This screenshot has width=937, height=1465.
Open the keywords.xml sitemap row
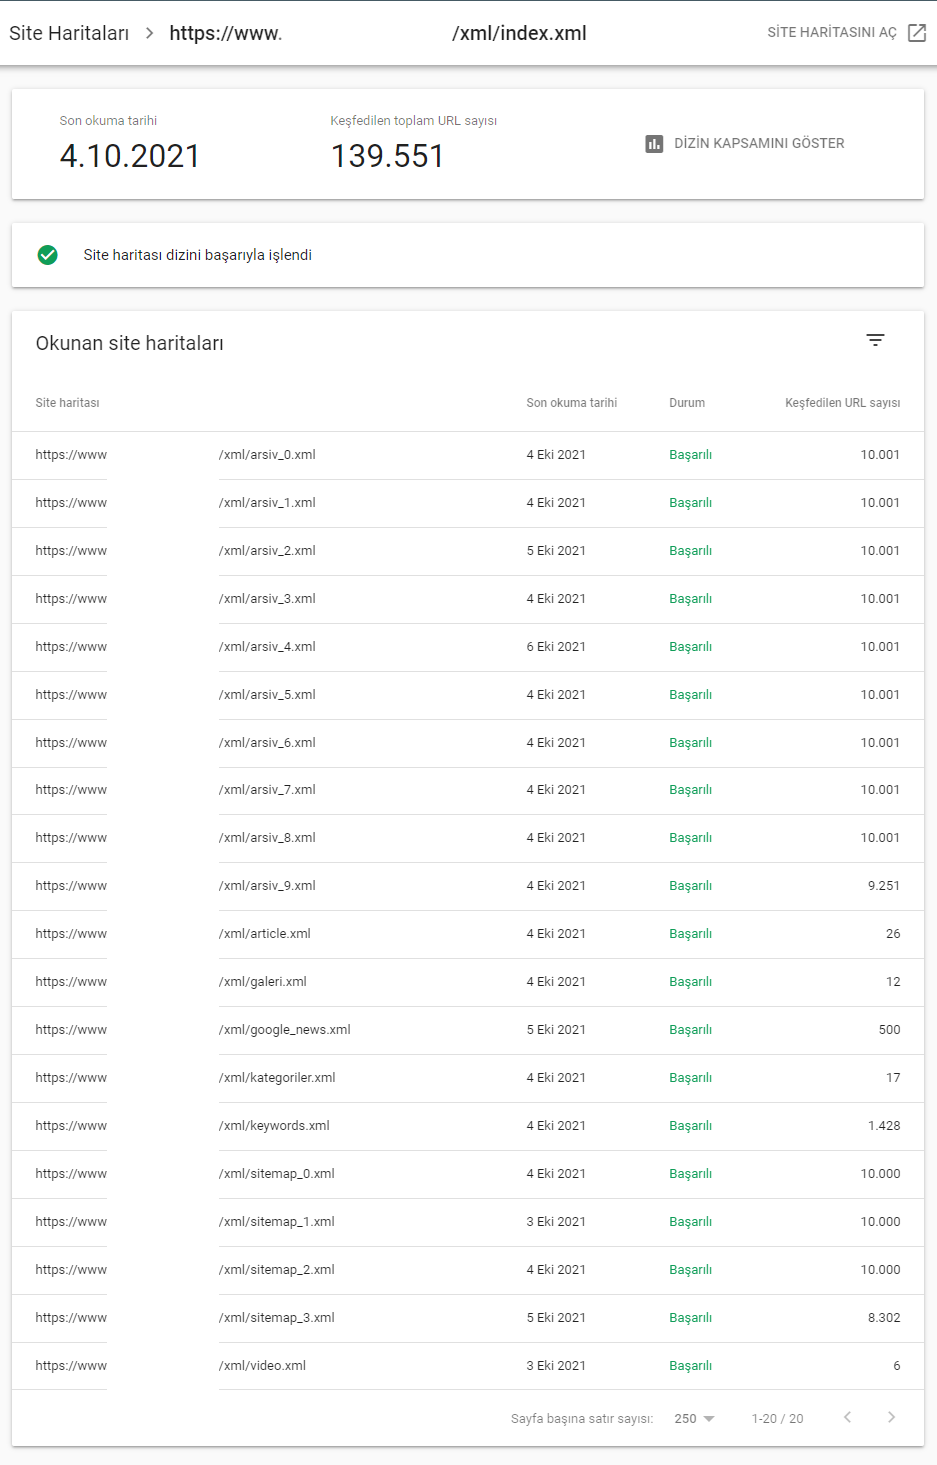(274, 1126)
